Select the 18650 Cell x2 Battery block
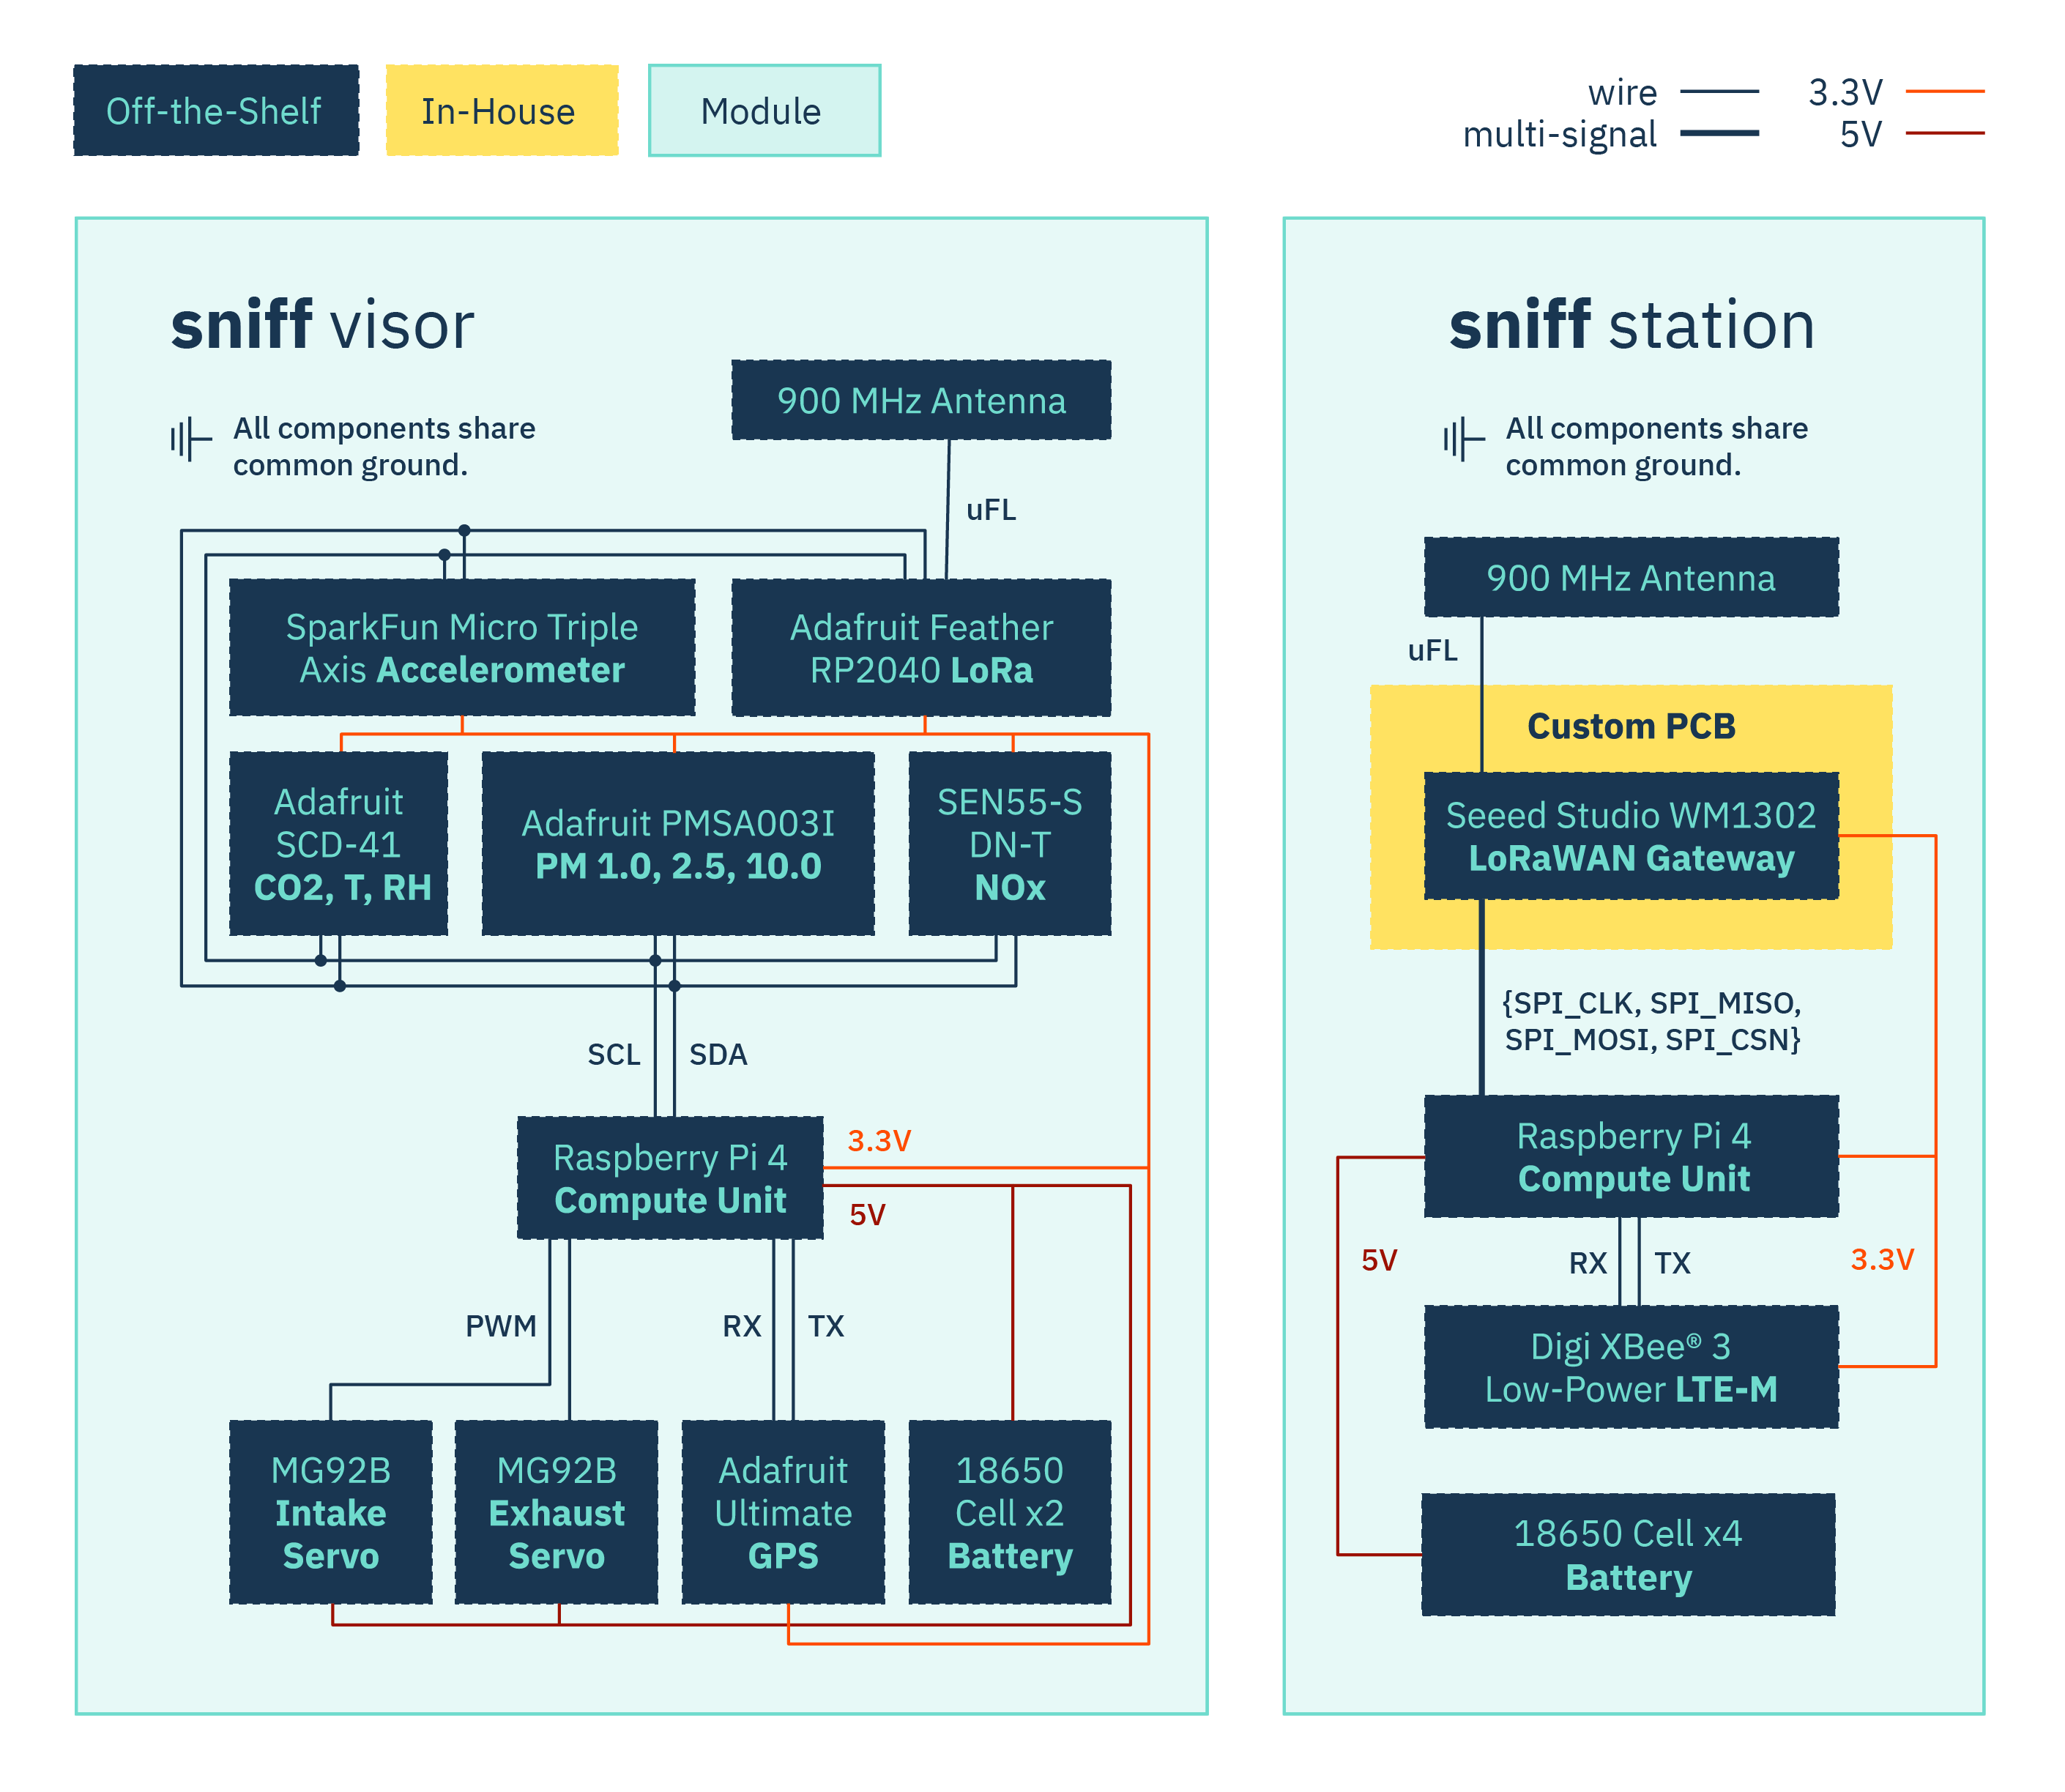 [x=1010, y=1512]
